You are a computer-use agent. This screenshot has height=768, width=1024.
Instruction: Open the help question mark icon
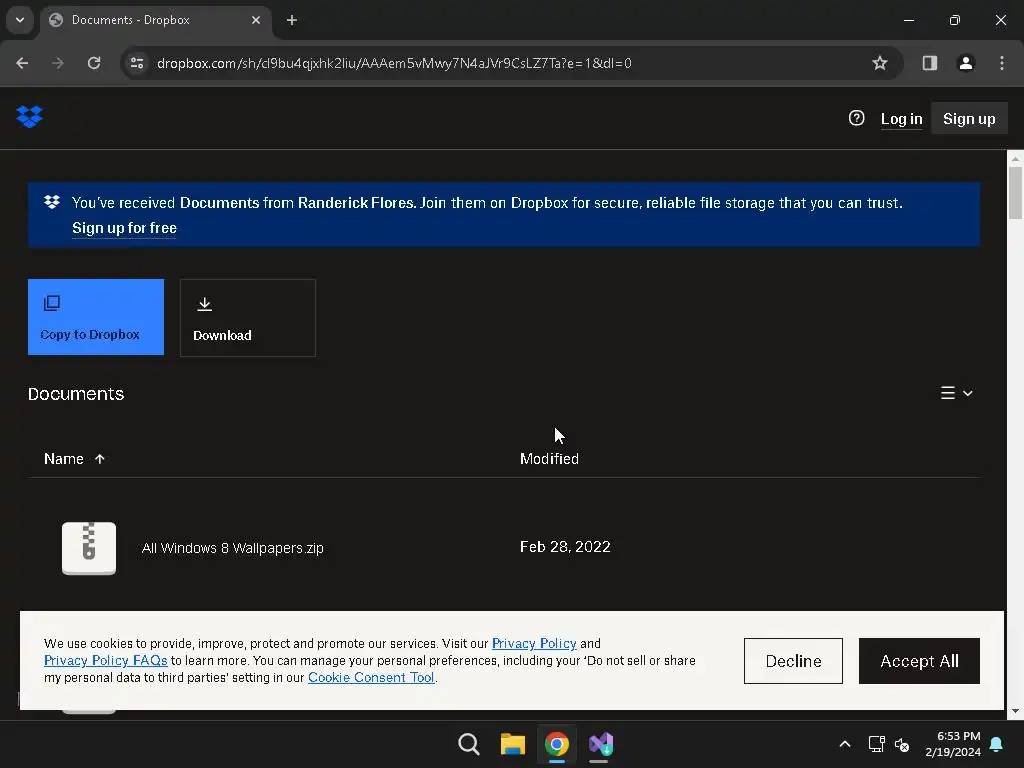(x=856, y=118)
